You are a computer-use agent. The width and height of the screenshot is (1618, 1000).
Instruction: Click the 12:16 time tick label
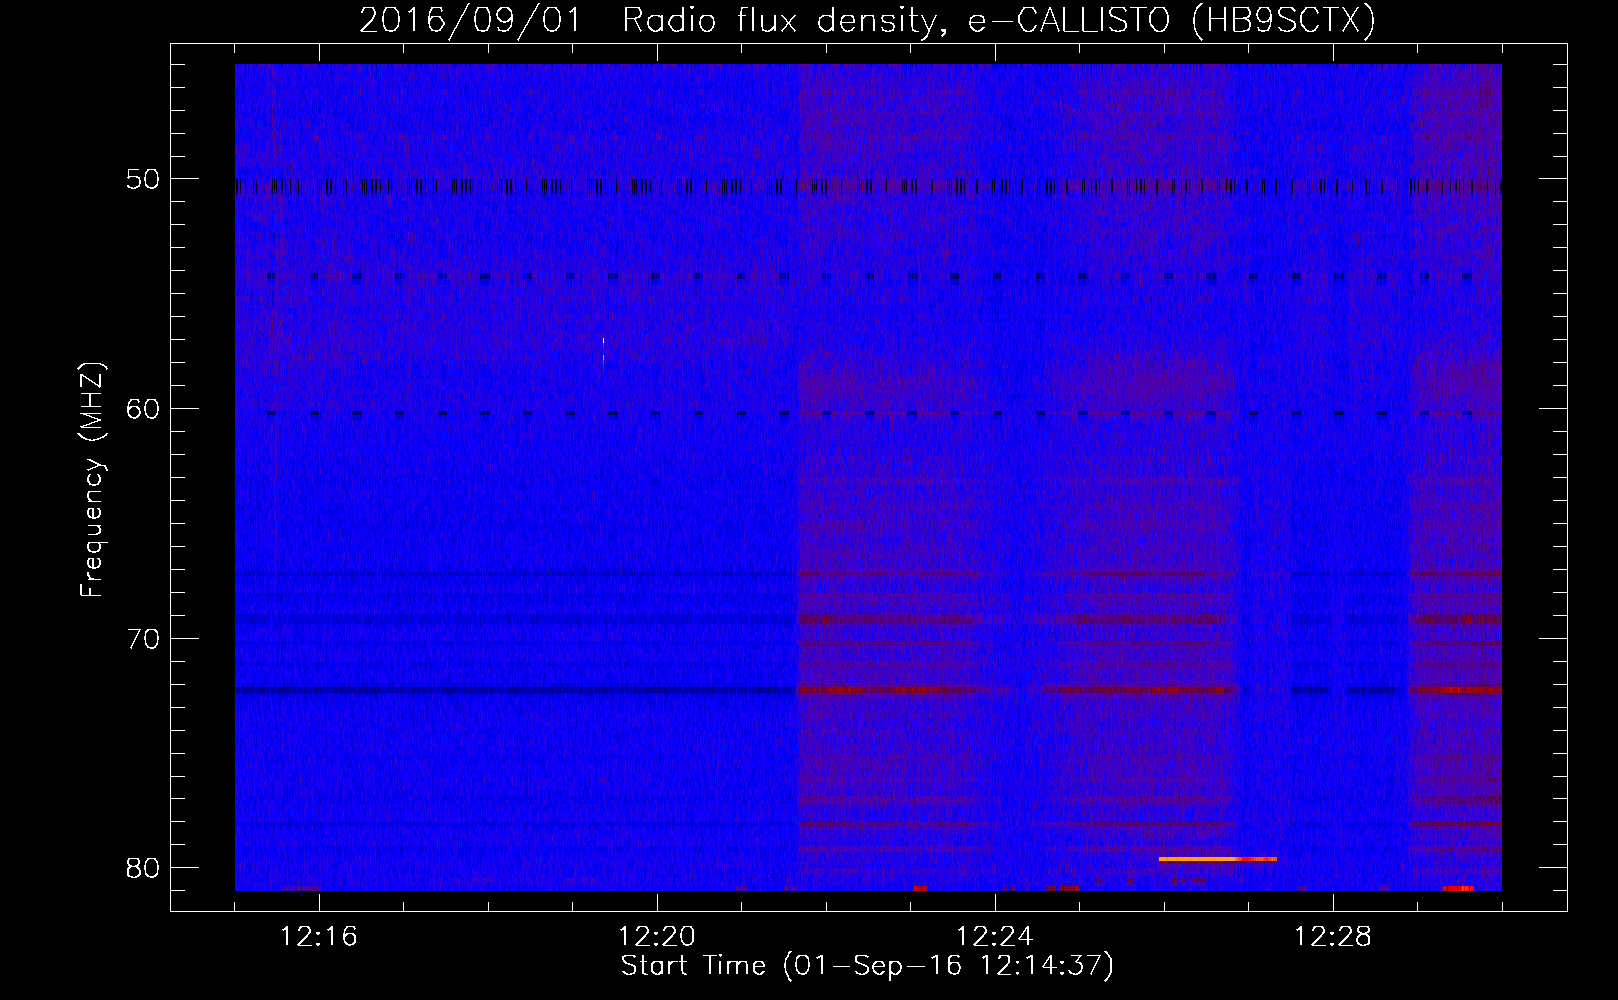319,937
